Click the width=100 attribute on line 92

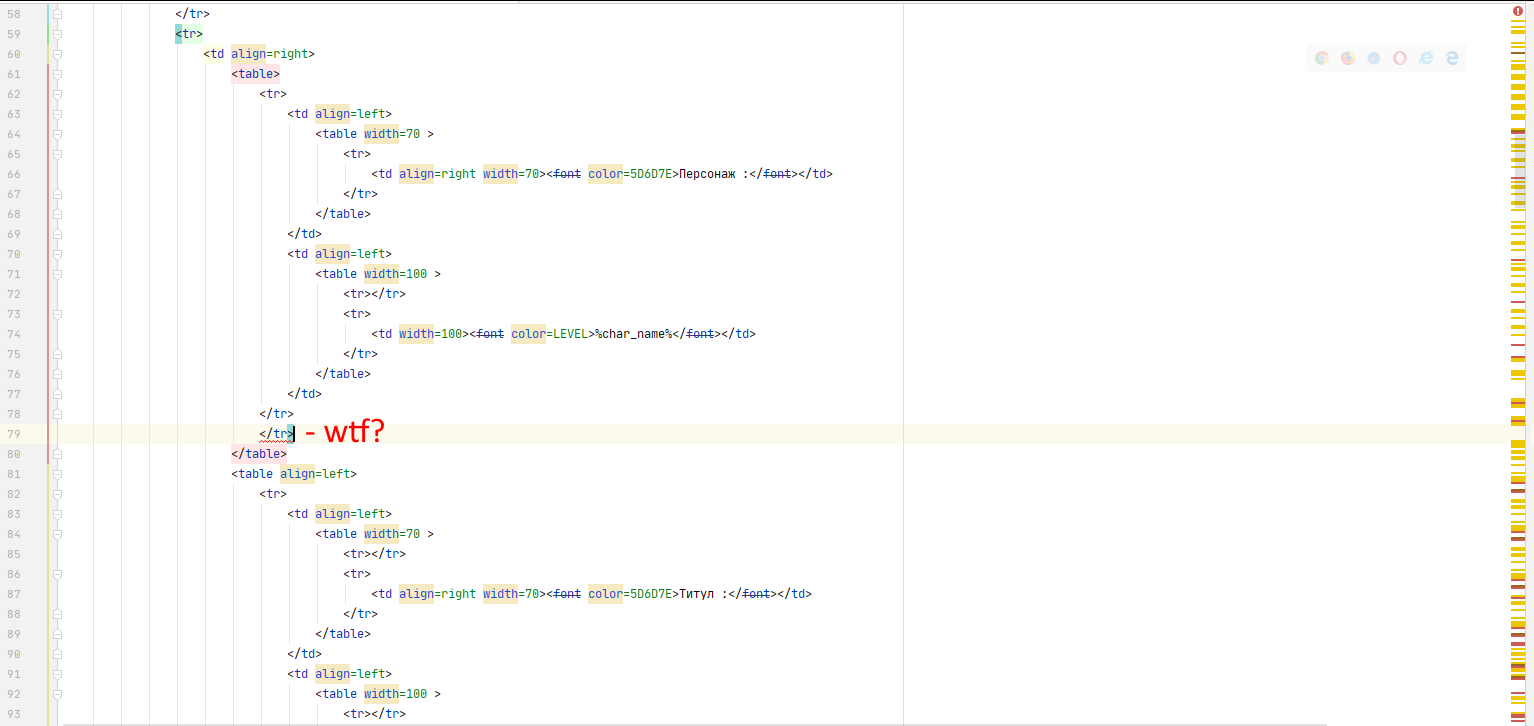tap(395, 694)
